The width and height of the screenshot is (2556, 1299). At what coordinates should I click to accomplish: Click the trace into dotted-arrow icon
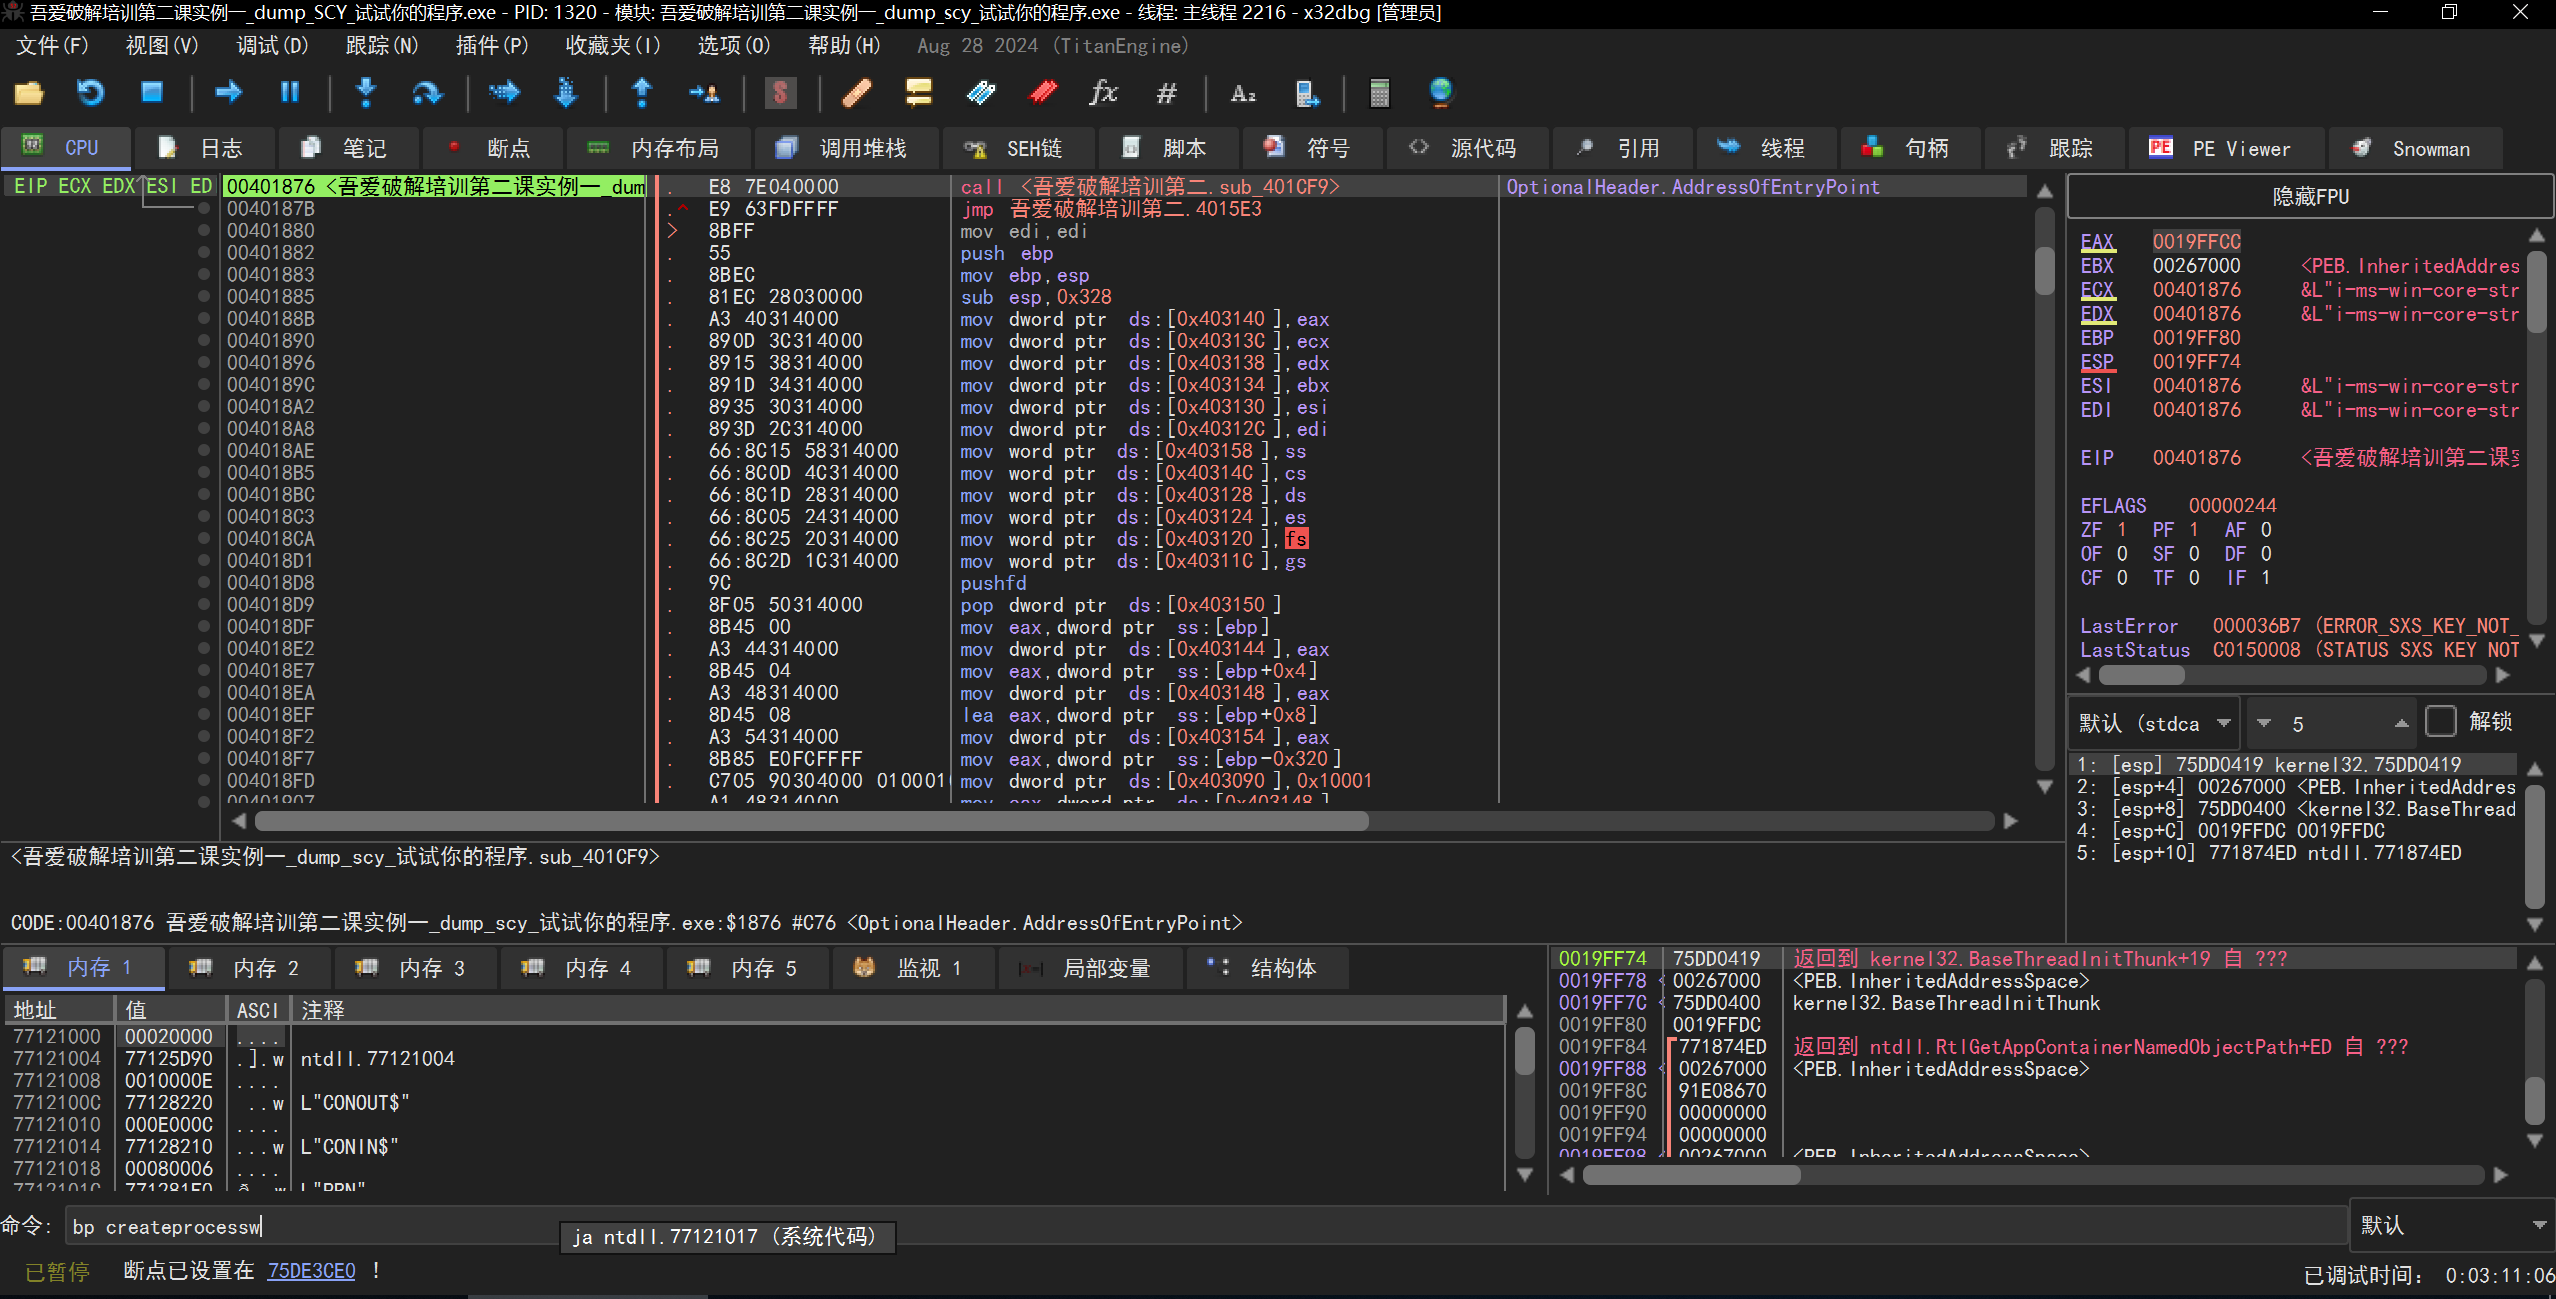pyautogui.click(x=504, y=93)
